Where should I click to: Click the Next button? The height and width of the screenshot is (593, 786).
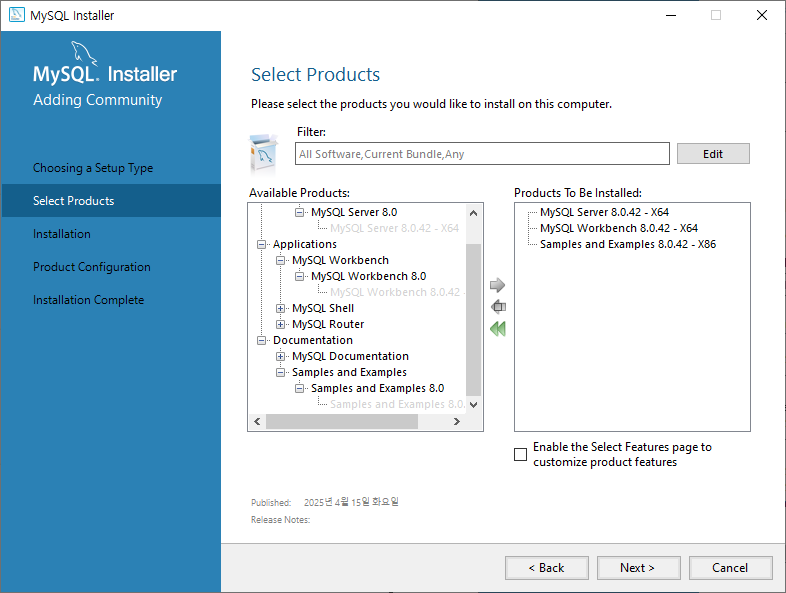pyautogui.click(x=638, y=568)
